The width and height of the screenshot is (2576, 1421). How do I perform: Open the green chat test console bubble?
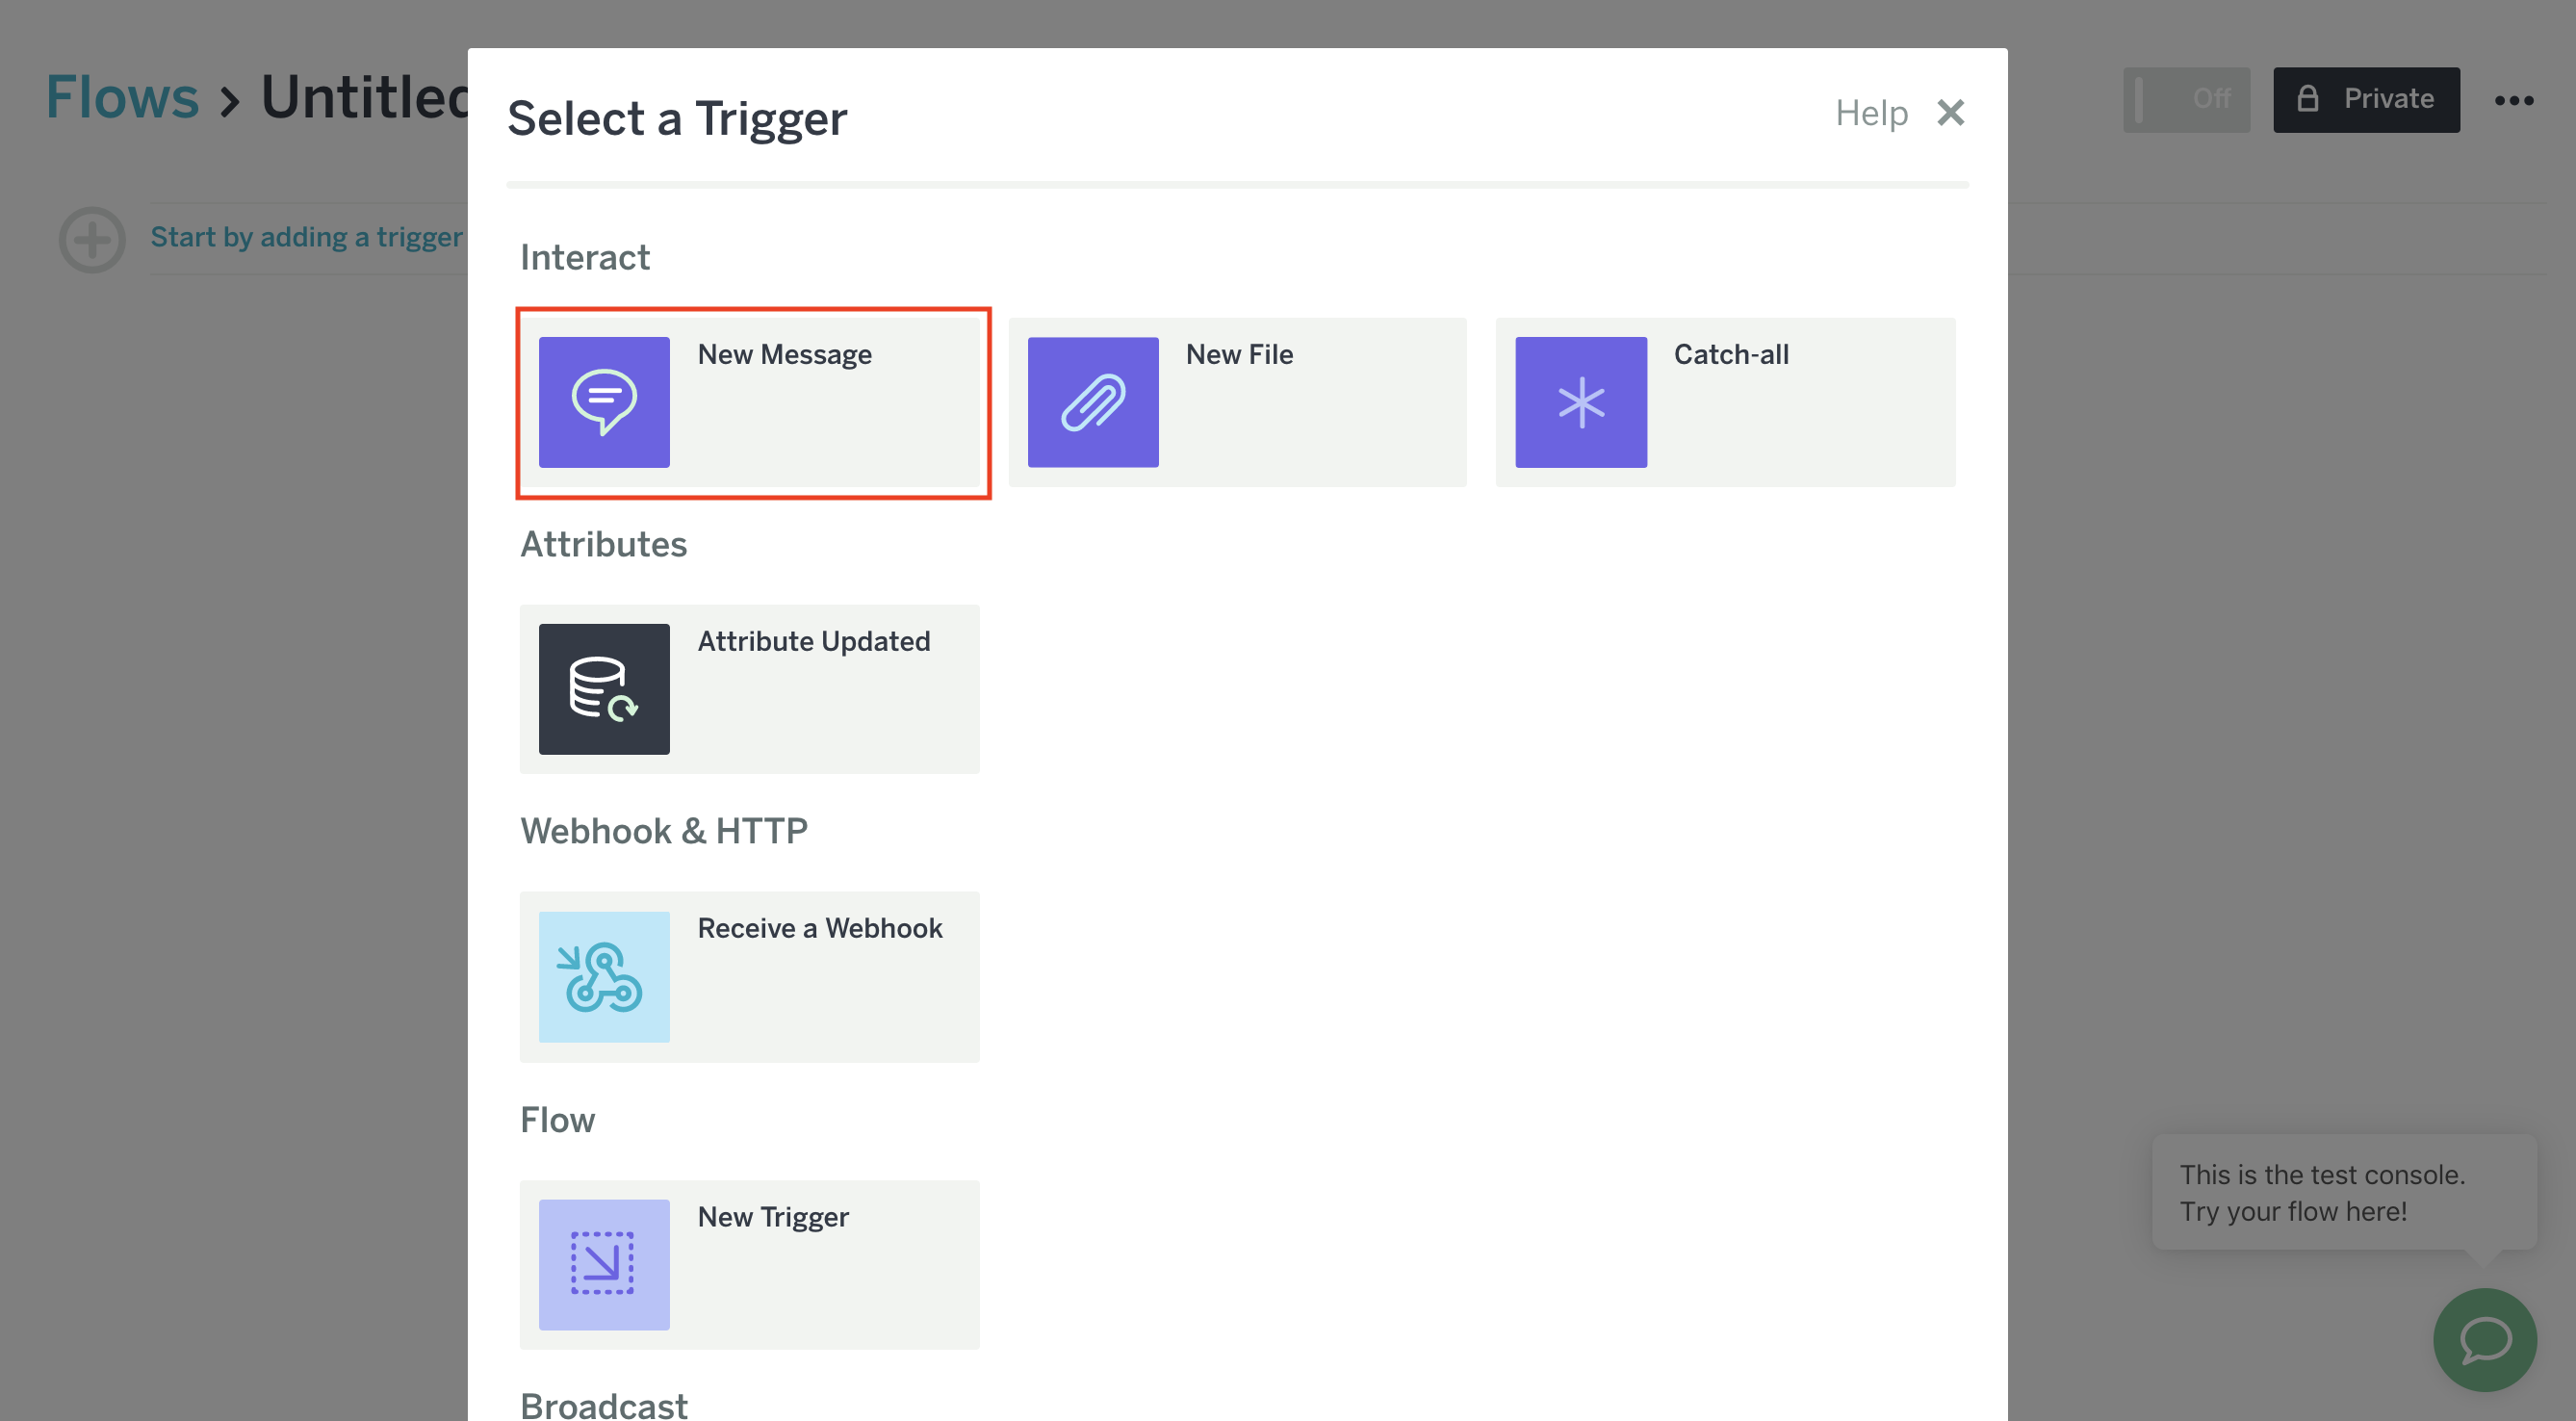pos(2484,1339)
